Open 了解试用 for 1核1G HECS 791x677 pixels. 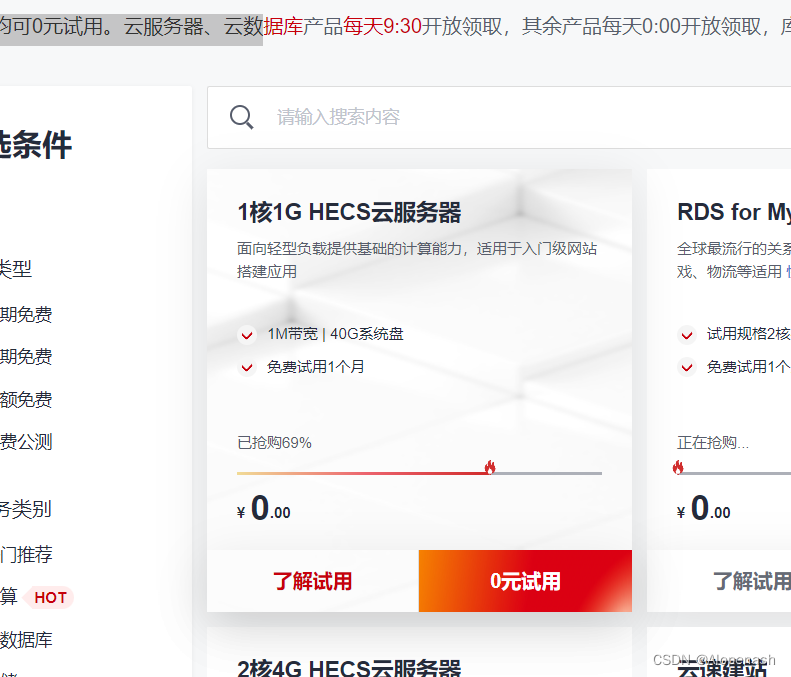coord(313,581)
